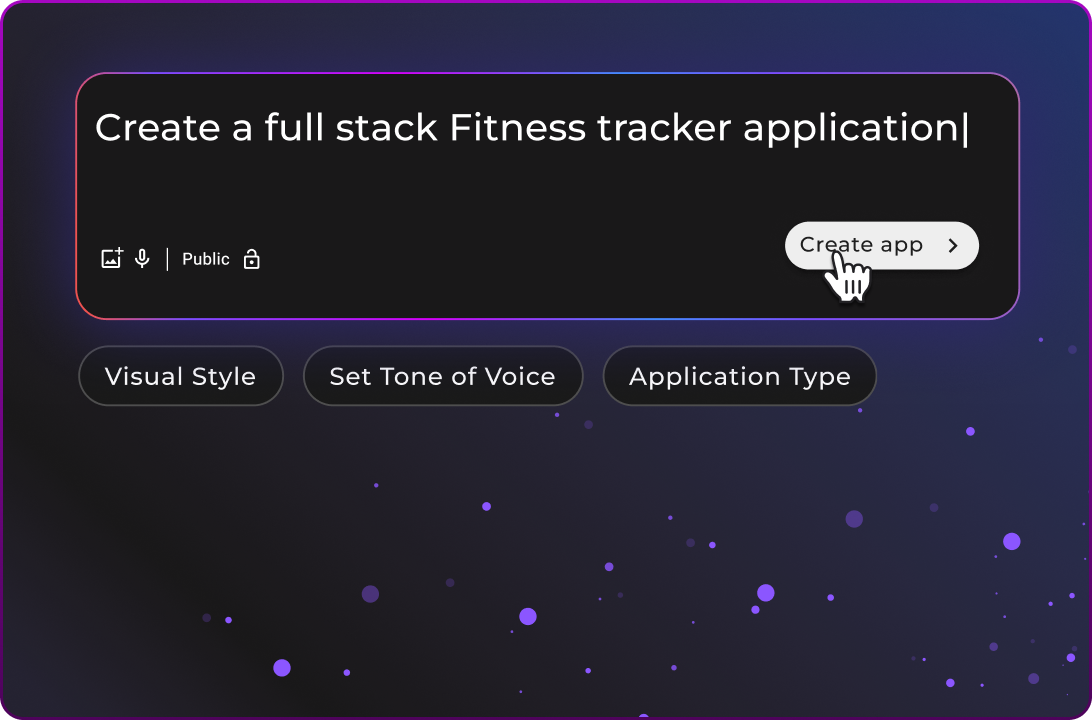Viewport: 1092px width, 720px height.
Task: Click the word "Fitness" in the prompt
Action: pyautogui.click(x=517, y=128)
